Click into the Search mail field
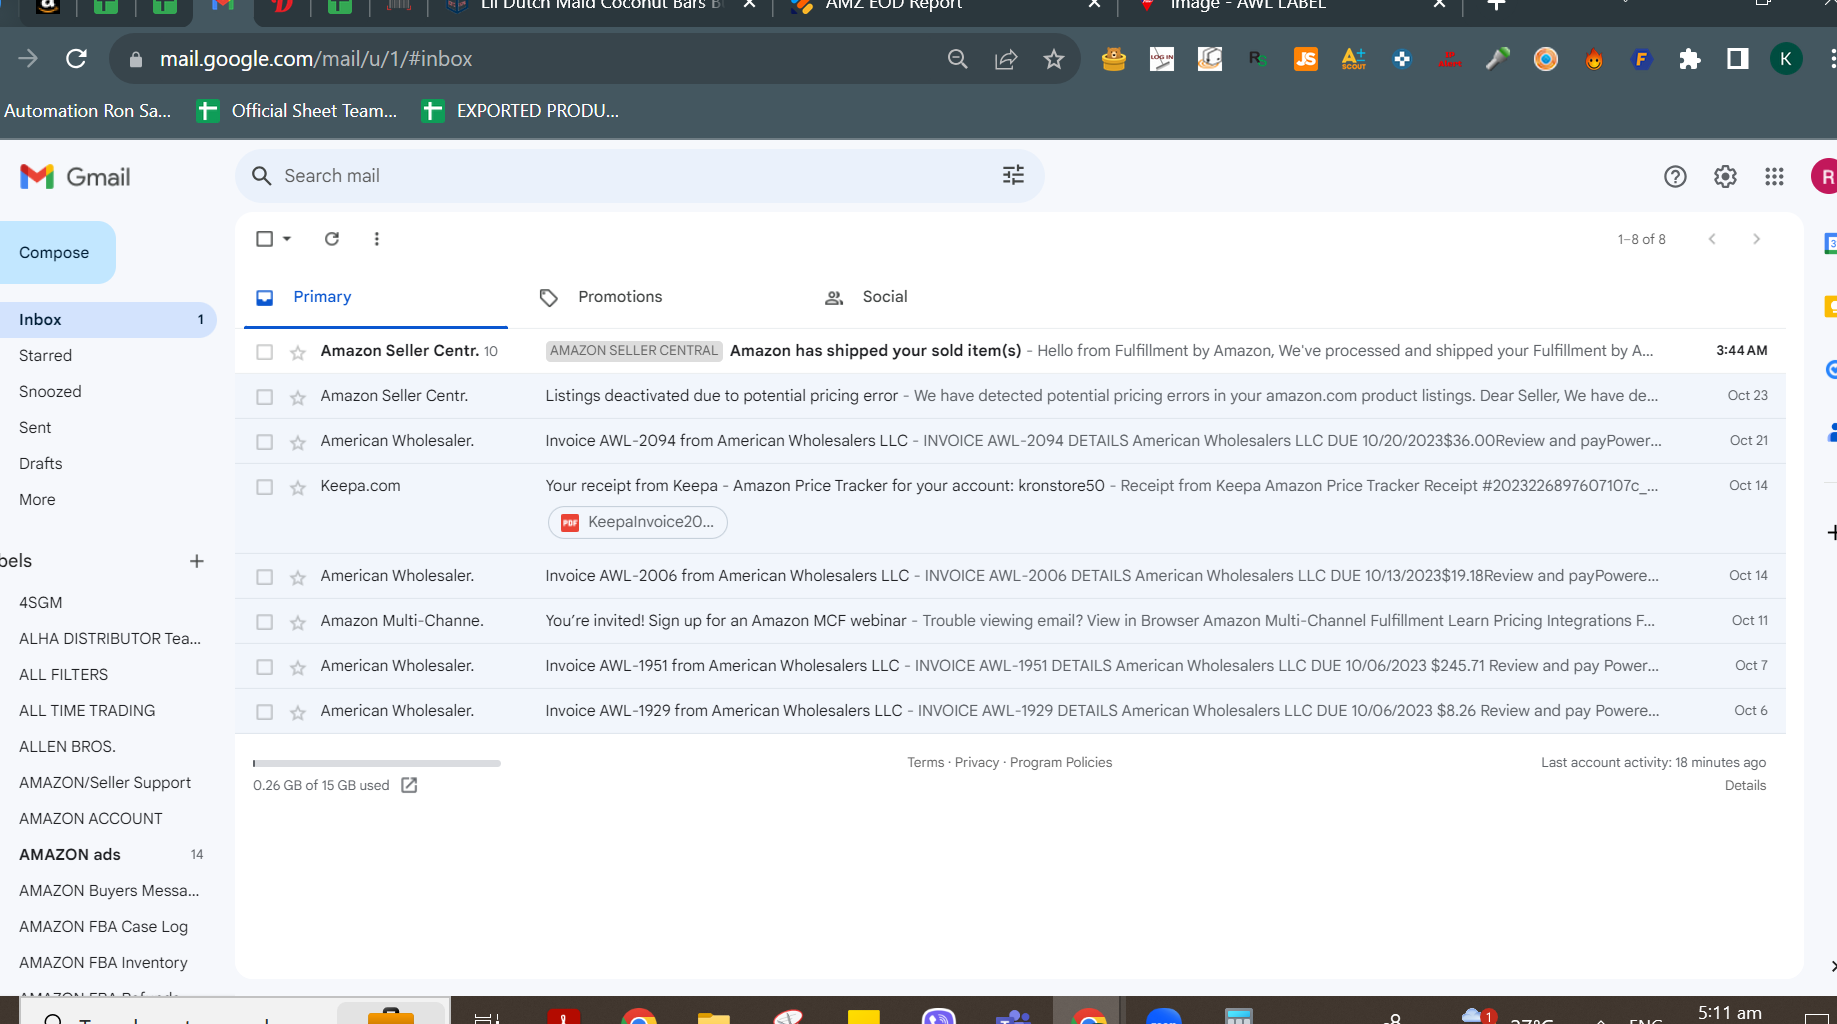Image resolution: width=1837 pixels, height=1024 pixels. (x=640, y=176)
